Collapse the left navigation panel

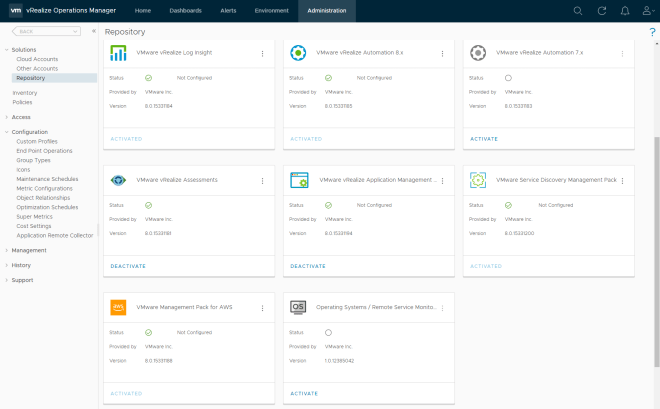point(94,31)
